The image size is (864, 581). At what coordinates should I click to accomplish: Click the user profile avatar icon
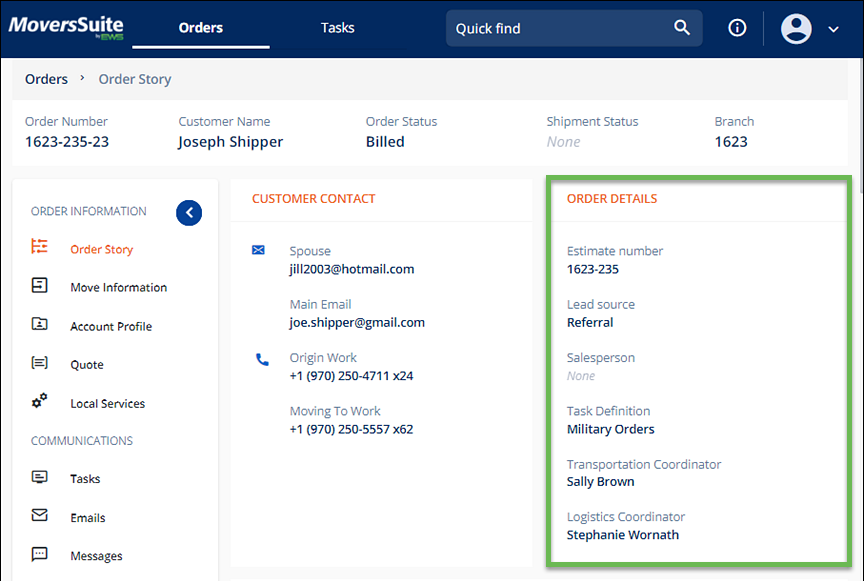click(796, 28)
